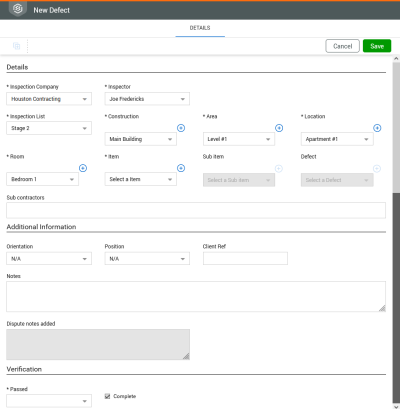The height and width of the screenshot is (409, 400).
Task: Add a new Area with plus icon
Action: pyautogui.click(x=279, y=128)
